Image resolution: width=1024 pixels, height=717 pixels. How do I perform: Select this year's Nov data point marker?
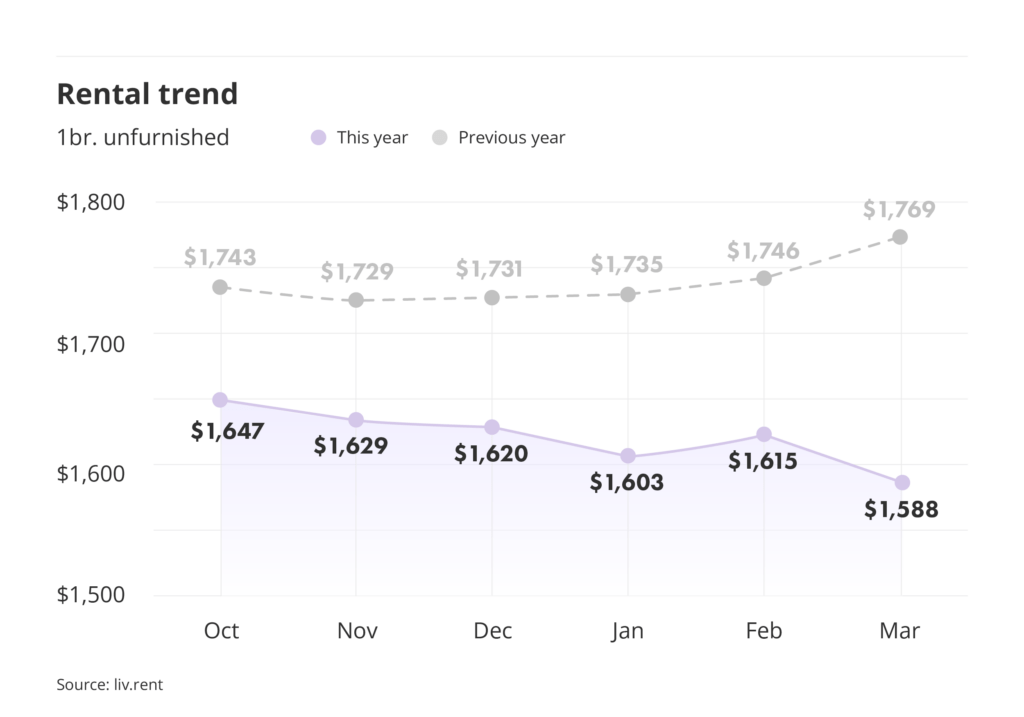point(356,420)
